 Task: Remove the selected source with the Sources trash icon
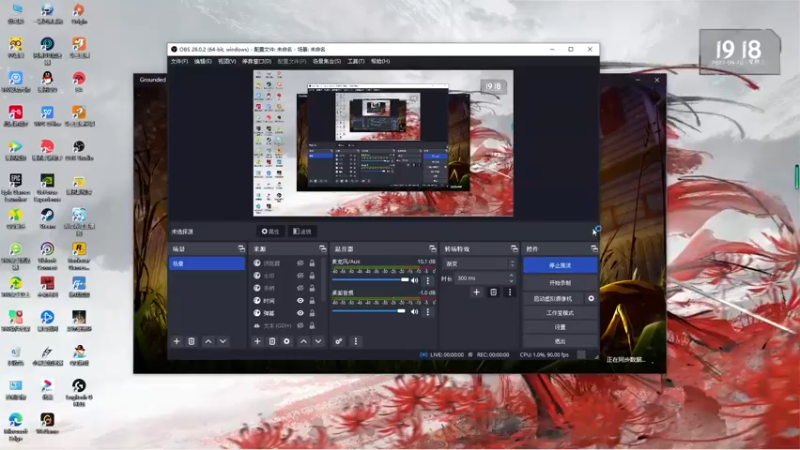coord(272,341)
